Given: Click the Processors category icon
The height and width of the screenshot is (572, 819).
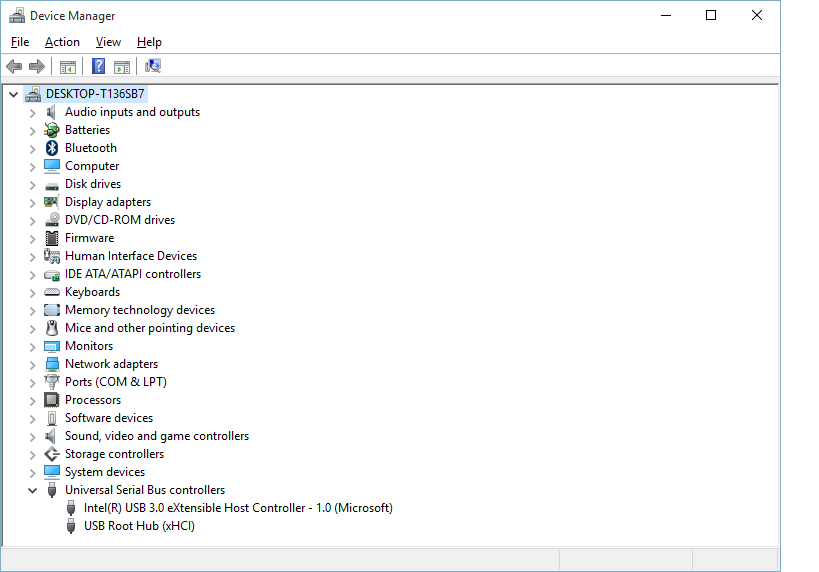Looking at the screenshot, I should tap(52, 400).
